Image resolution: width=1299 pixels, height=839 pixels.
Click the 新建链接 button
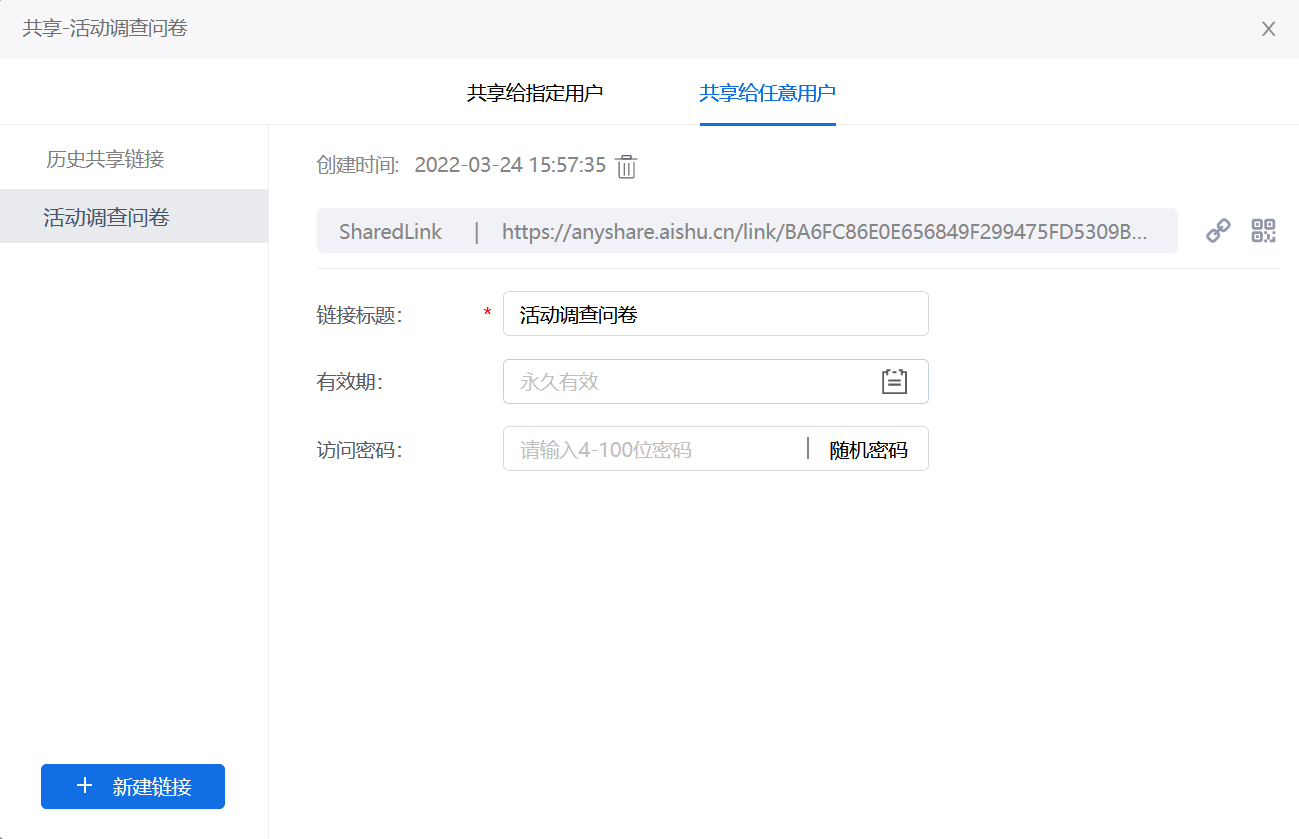click(x=133, y=786)
